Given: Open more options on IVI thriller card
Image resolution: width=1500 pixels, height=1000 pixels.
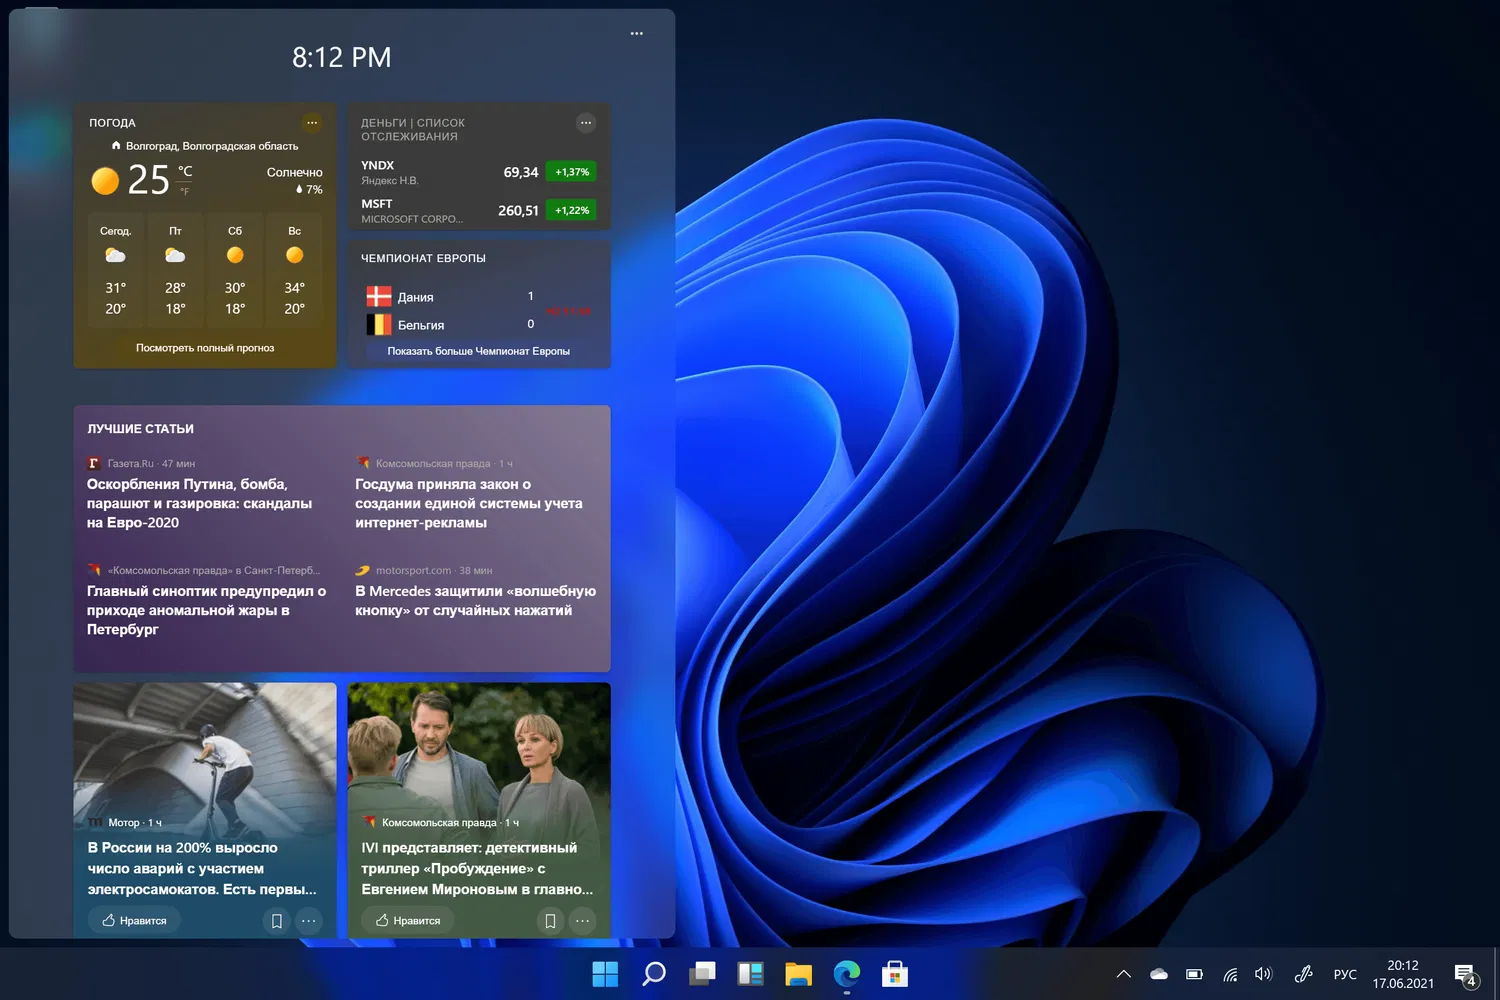Looking at the screenshot, I should (x=583, y=921).
